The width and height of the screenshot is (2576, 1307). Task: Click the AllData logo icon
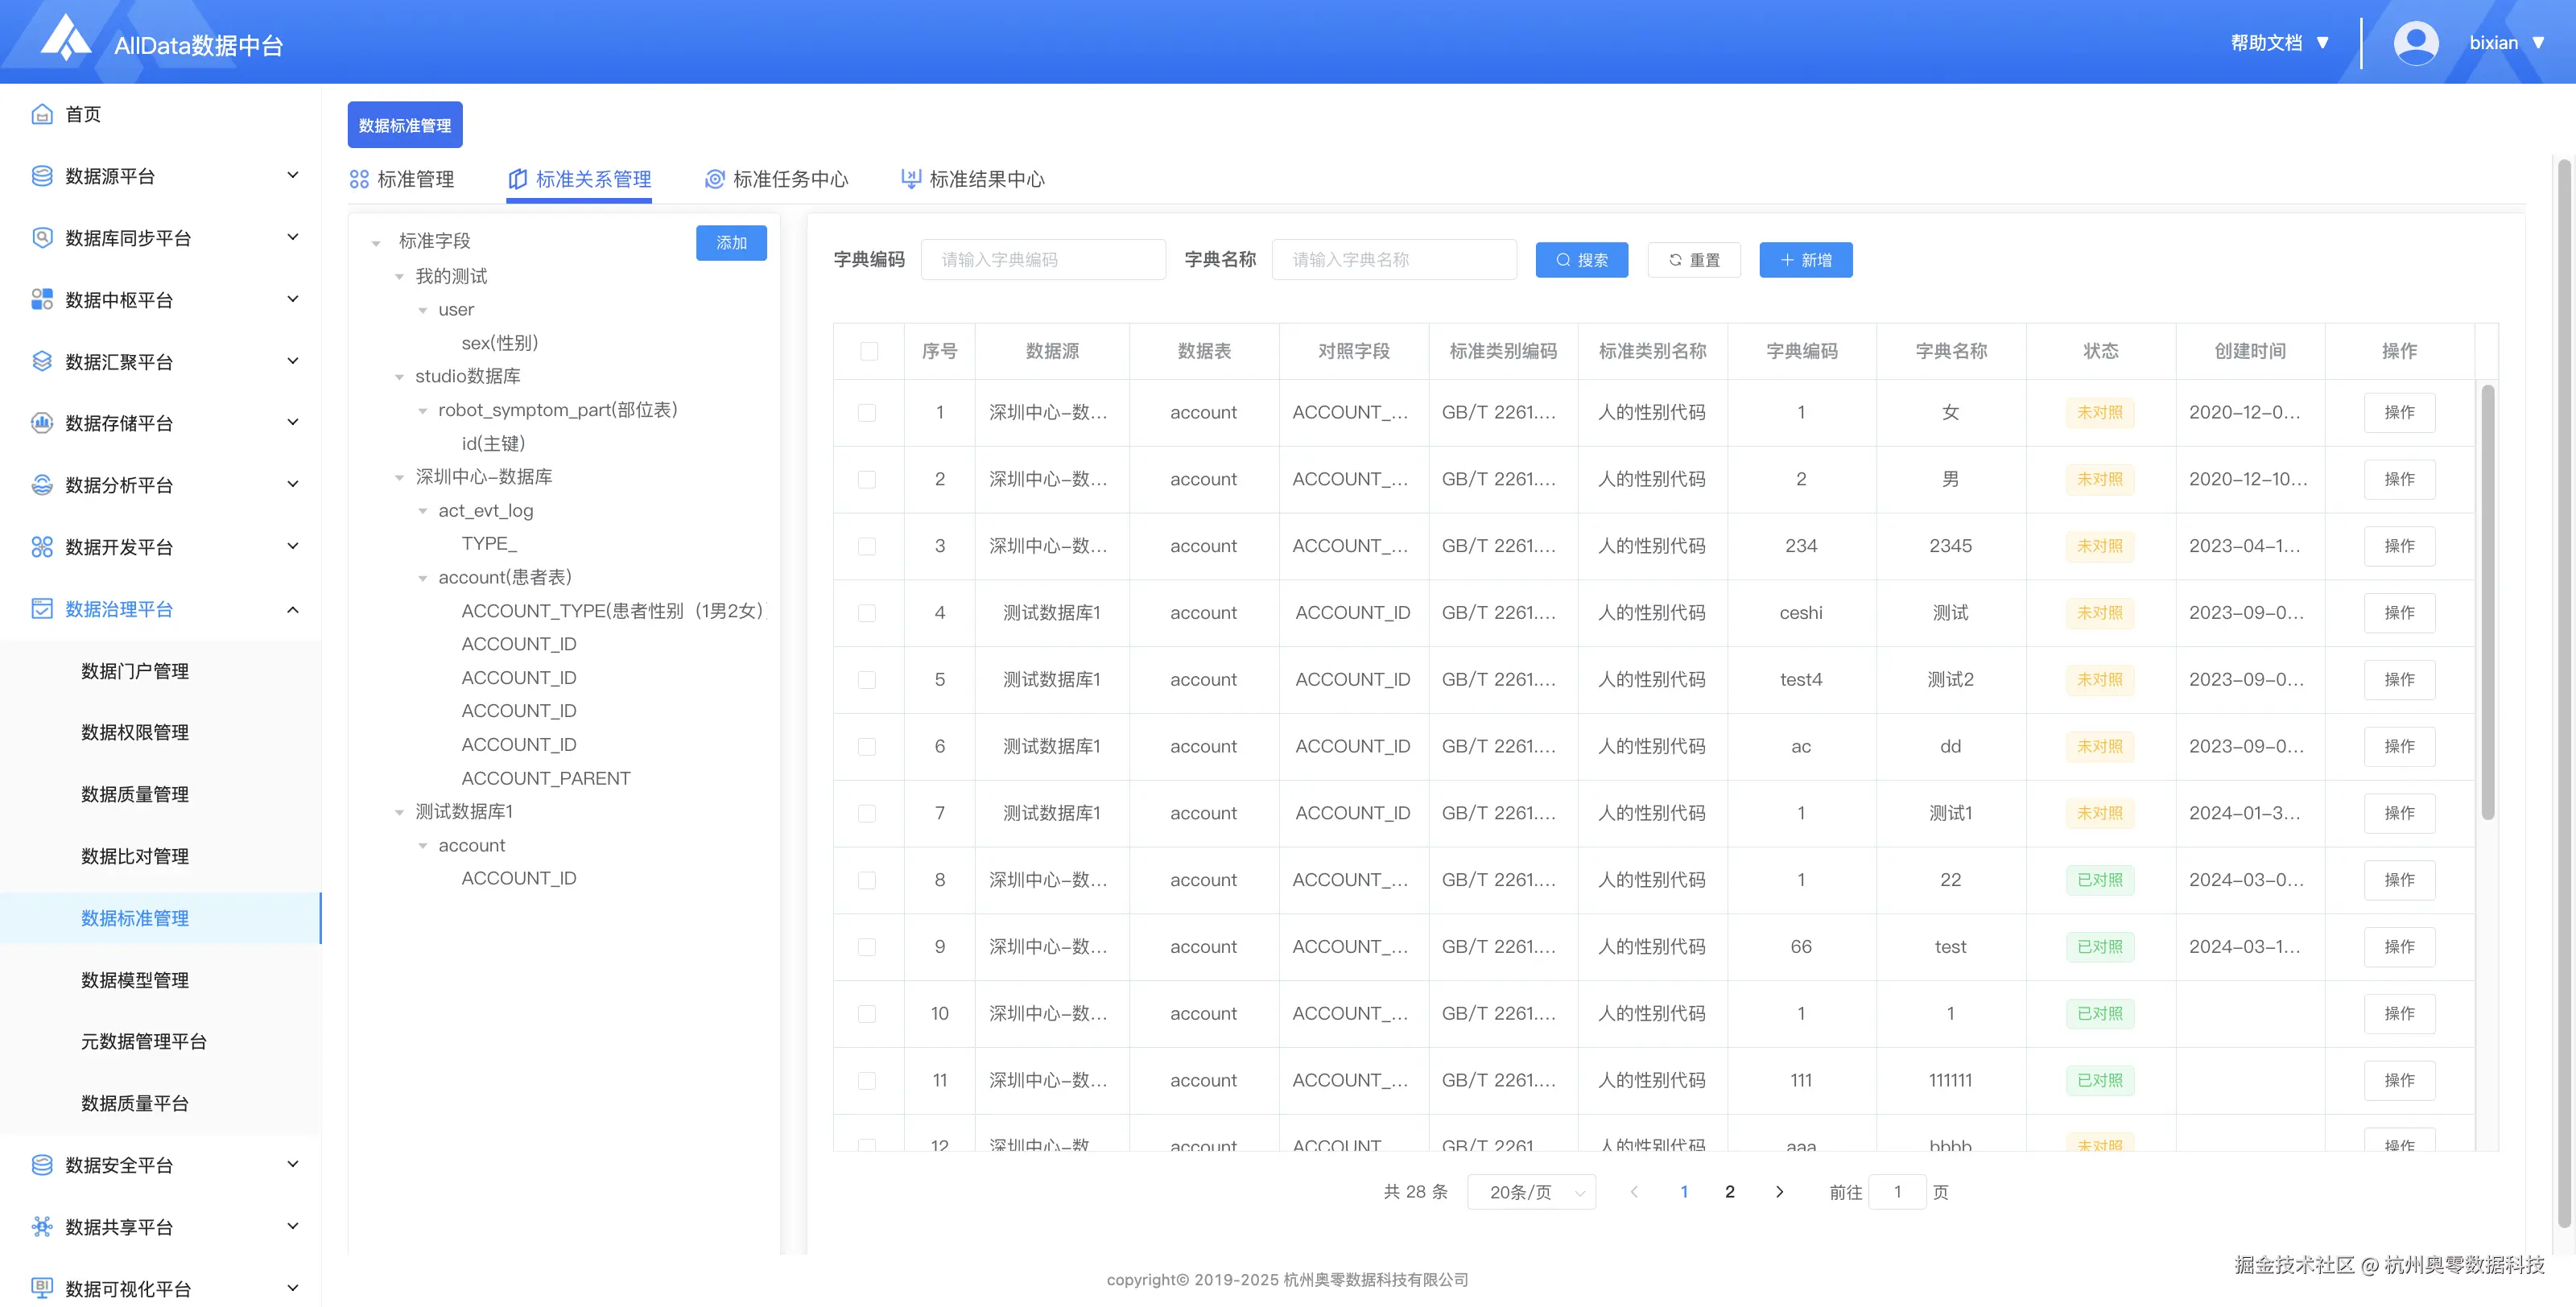point(66,38)
